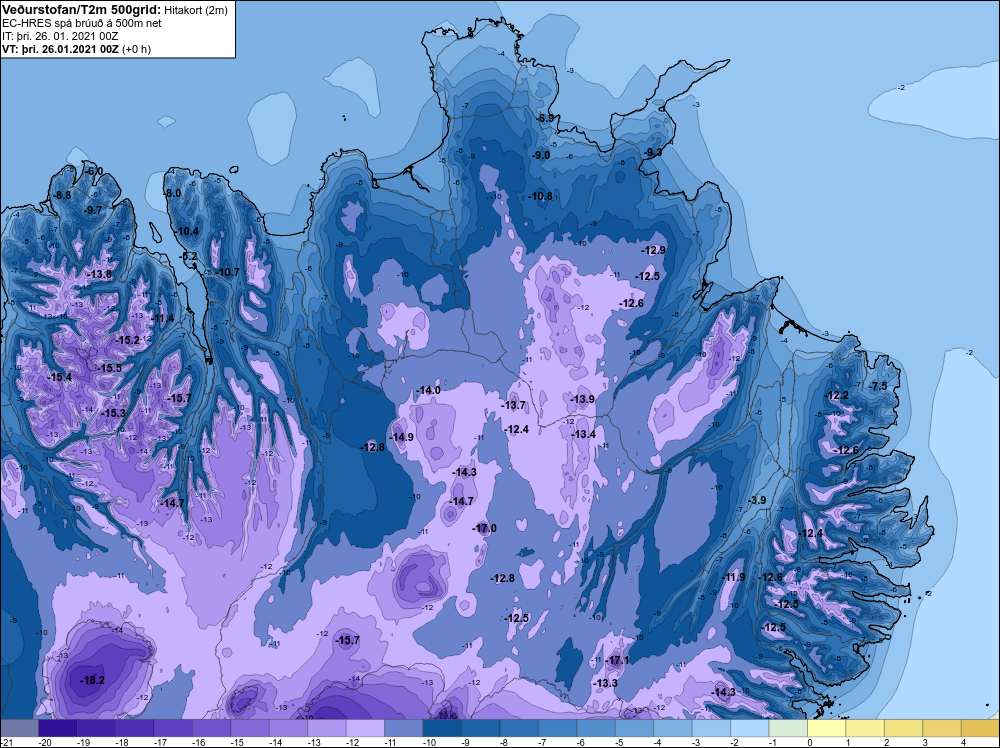Select the -14.9 temperature label
Viewport: 1000px width, 748px height.
tap(401, 437)
